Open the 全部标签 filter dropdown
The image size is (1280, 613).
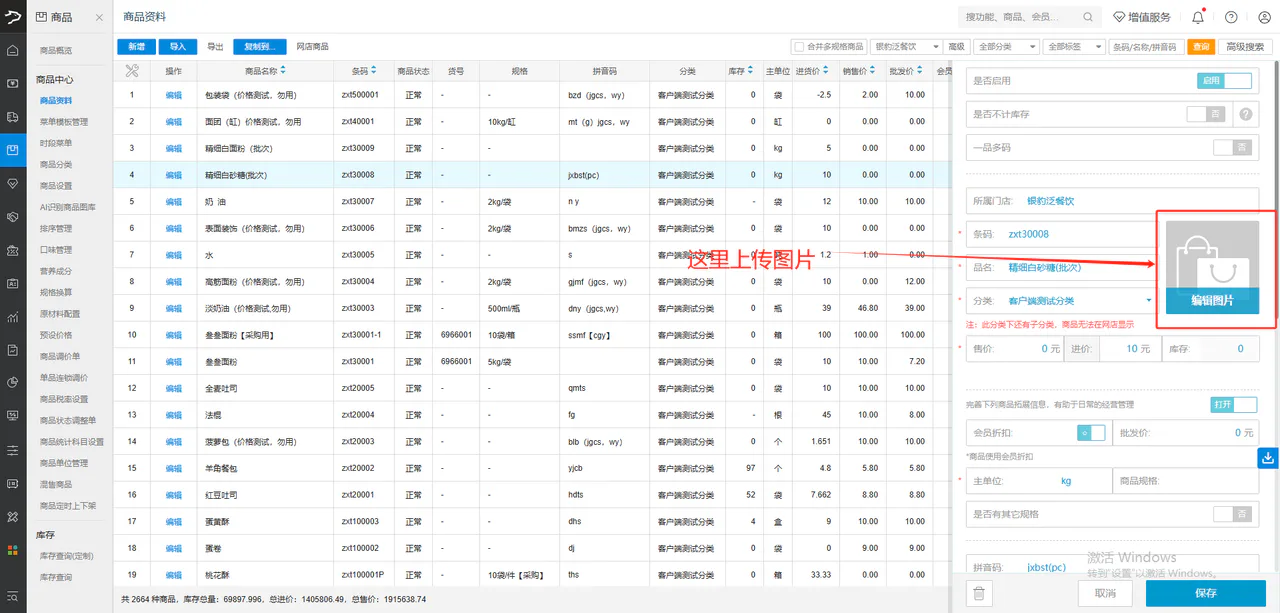click(1073, 47)
